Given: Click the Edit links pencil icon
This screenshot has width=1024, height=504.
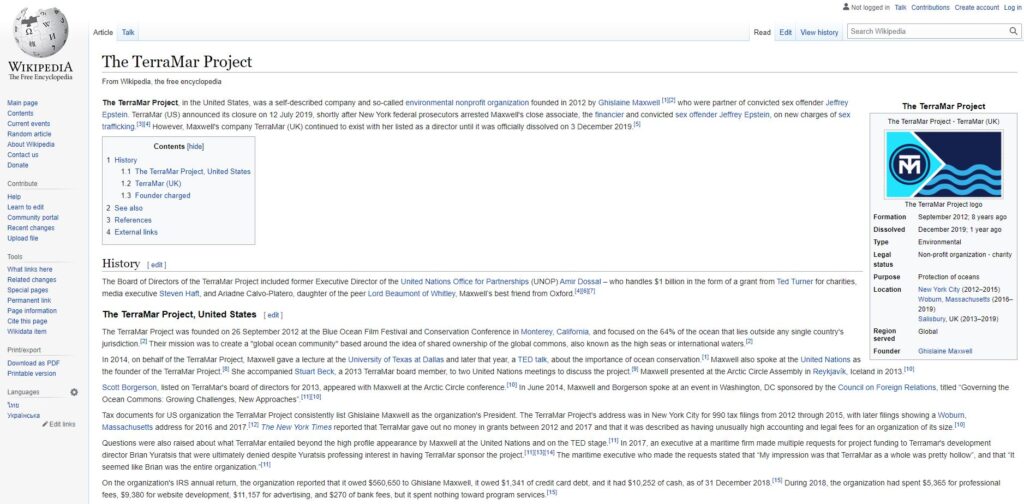Looking at the screenshot, I should 45,424.
